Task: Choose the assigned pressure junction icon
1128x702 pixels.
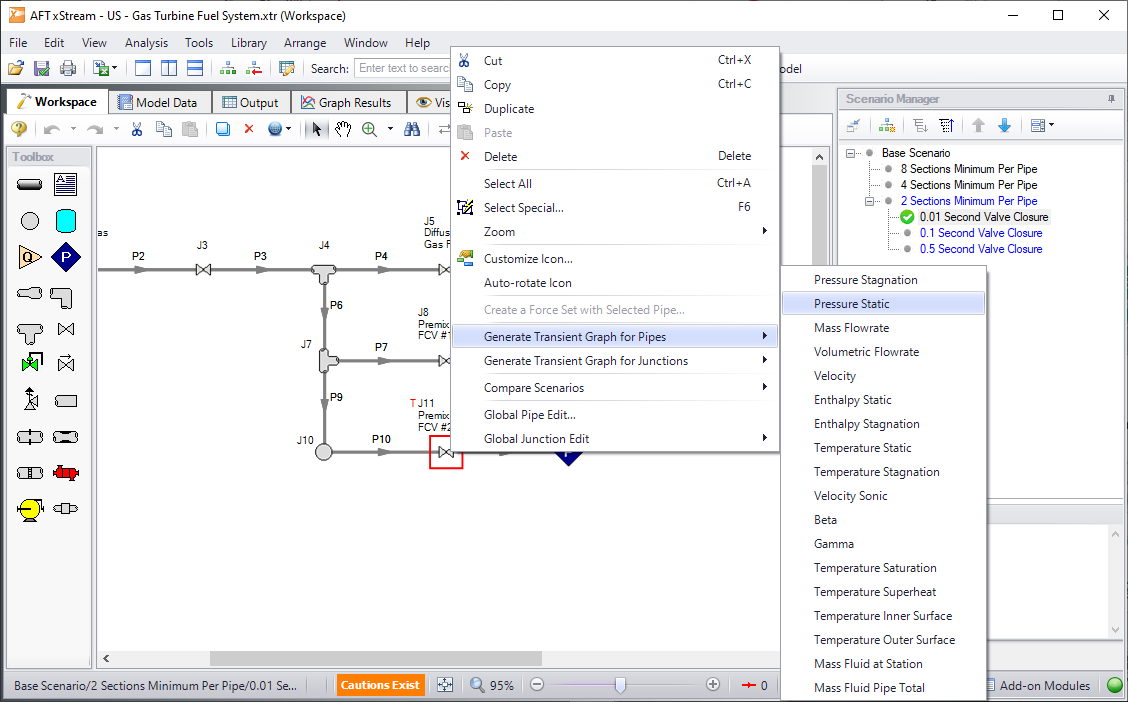Action: (x=66, y=257)
